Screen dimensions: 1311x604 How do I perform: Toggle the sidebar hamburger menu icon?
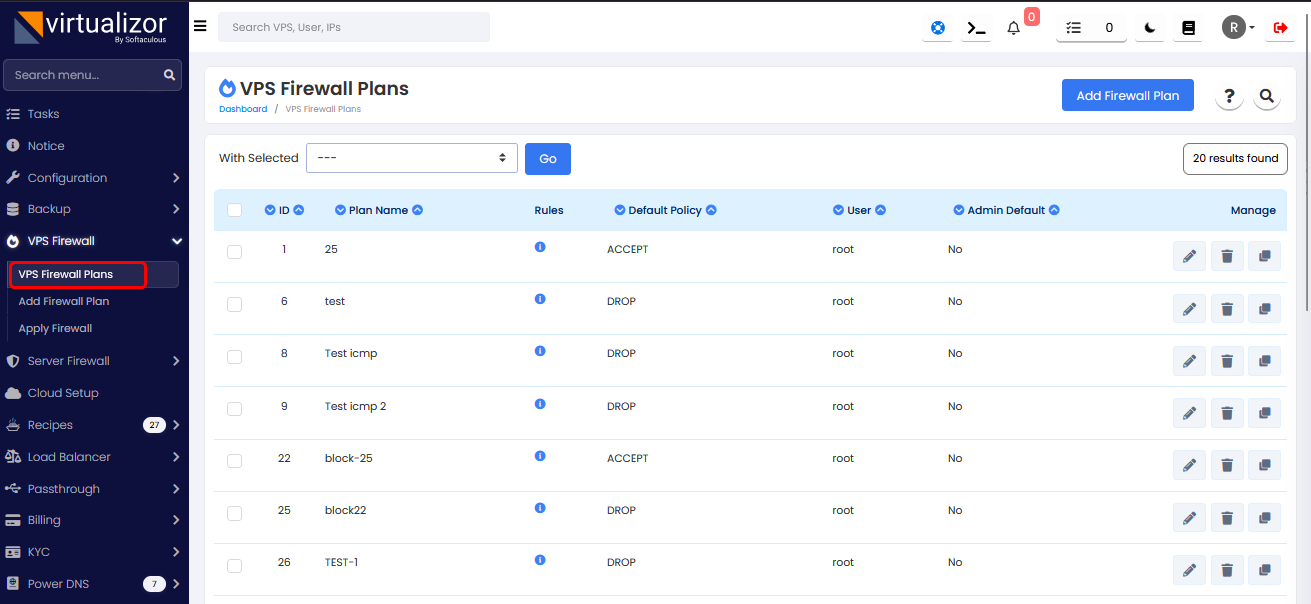(200, 27)
